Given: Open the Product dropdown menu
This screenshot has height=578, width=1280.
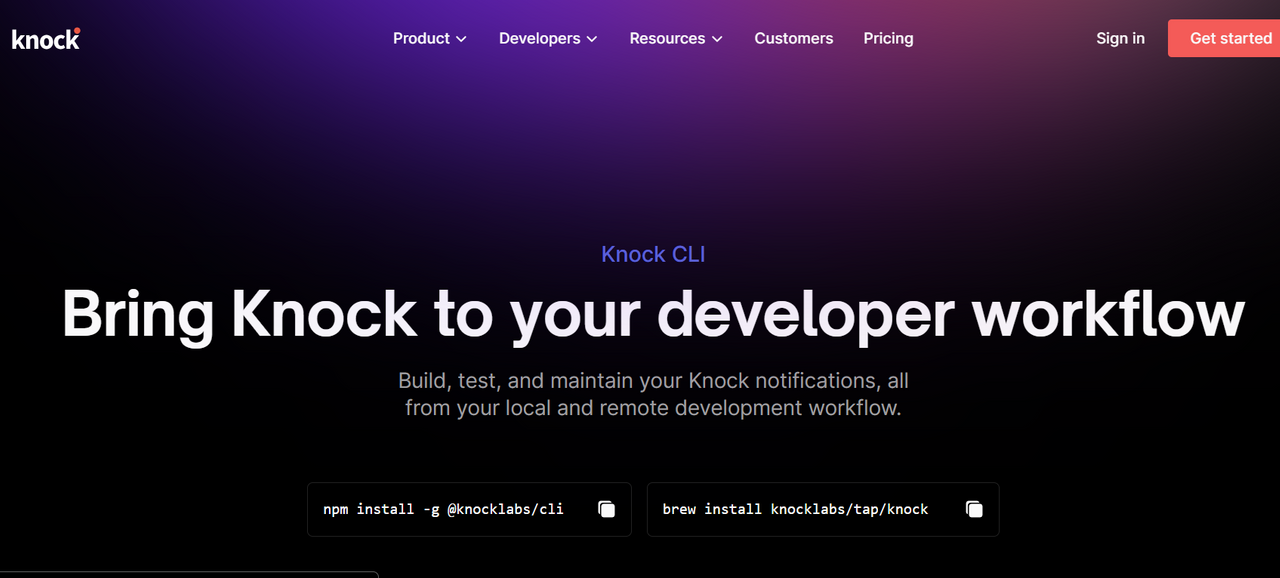Looking at the screenshot, I should (x=430, y=38).
